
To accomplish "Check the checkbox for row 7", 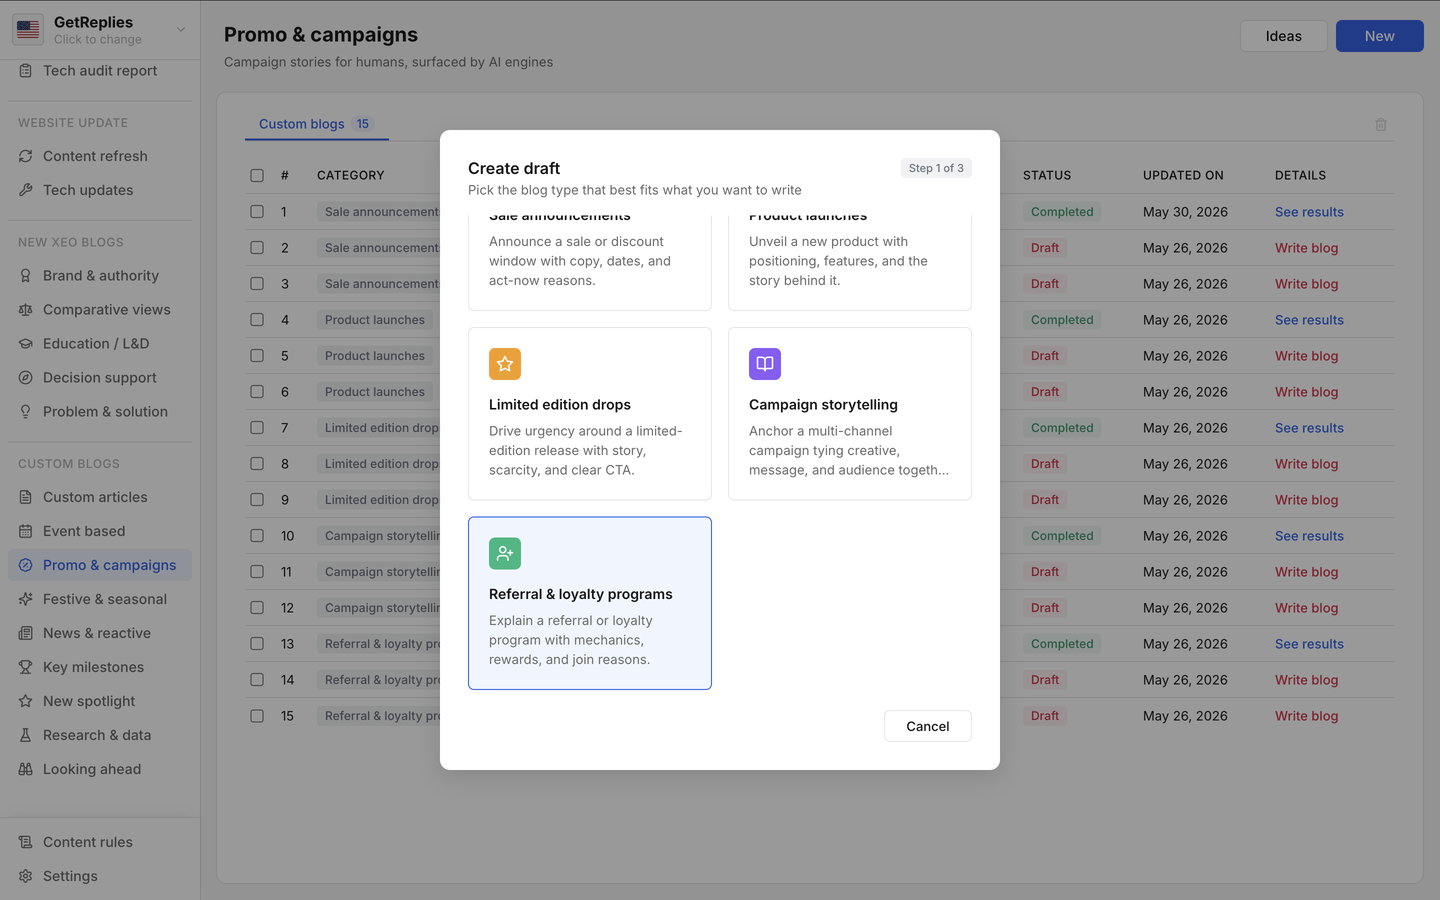I will [x=257, y=428].
